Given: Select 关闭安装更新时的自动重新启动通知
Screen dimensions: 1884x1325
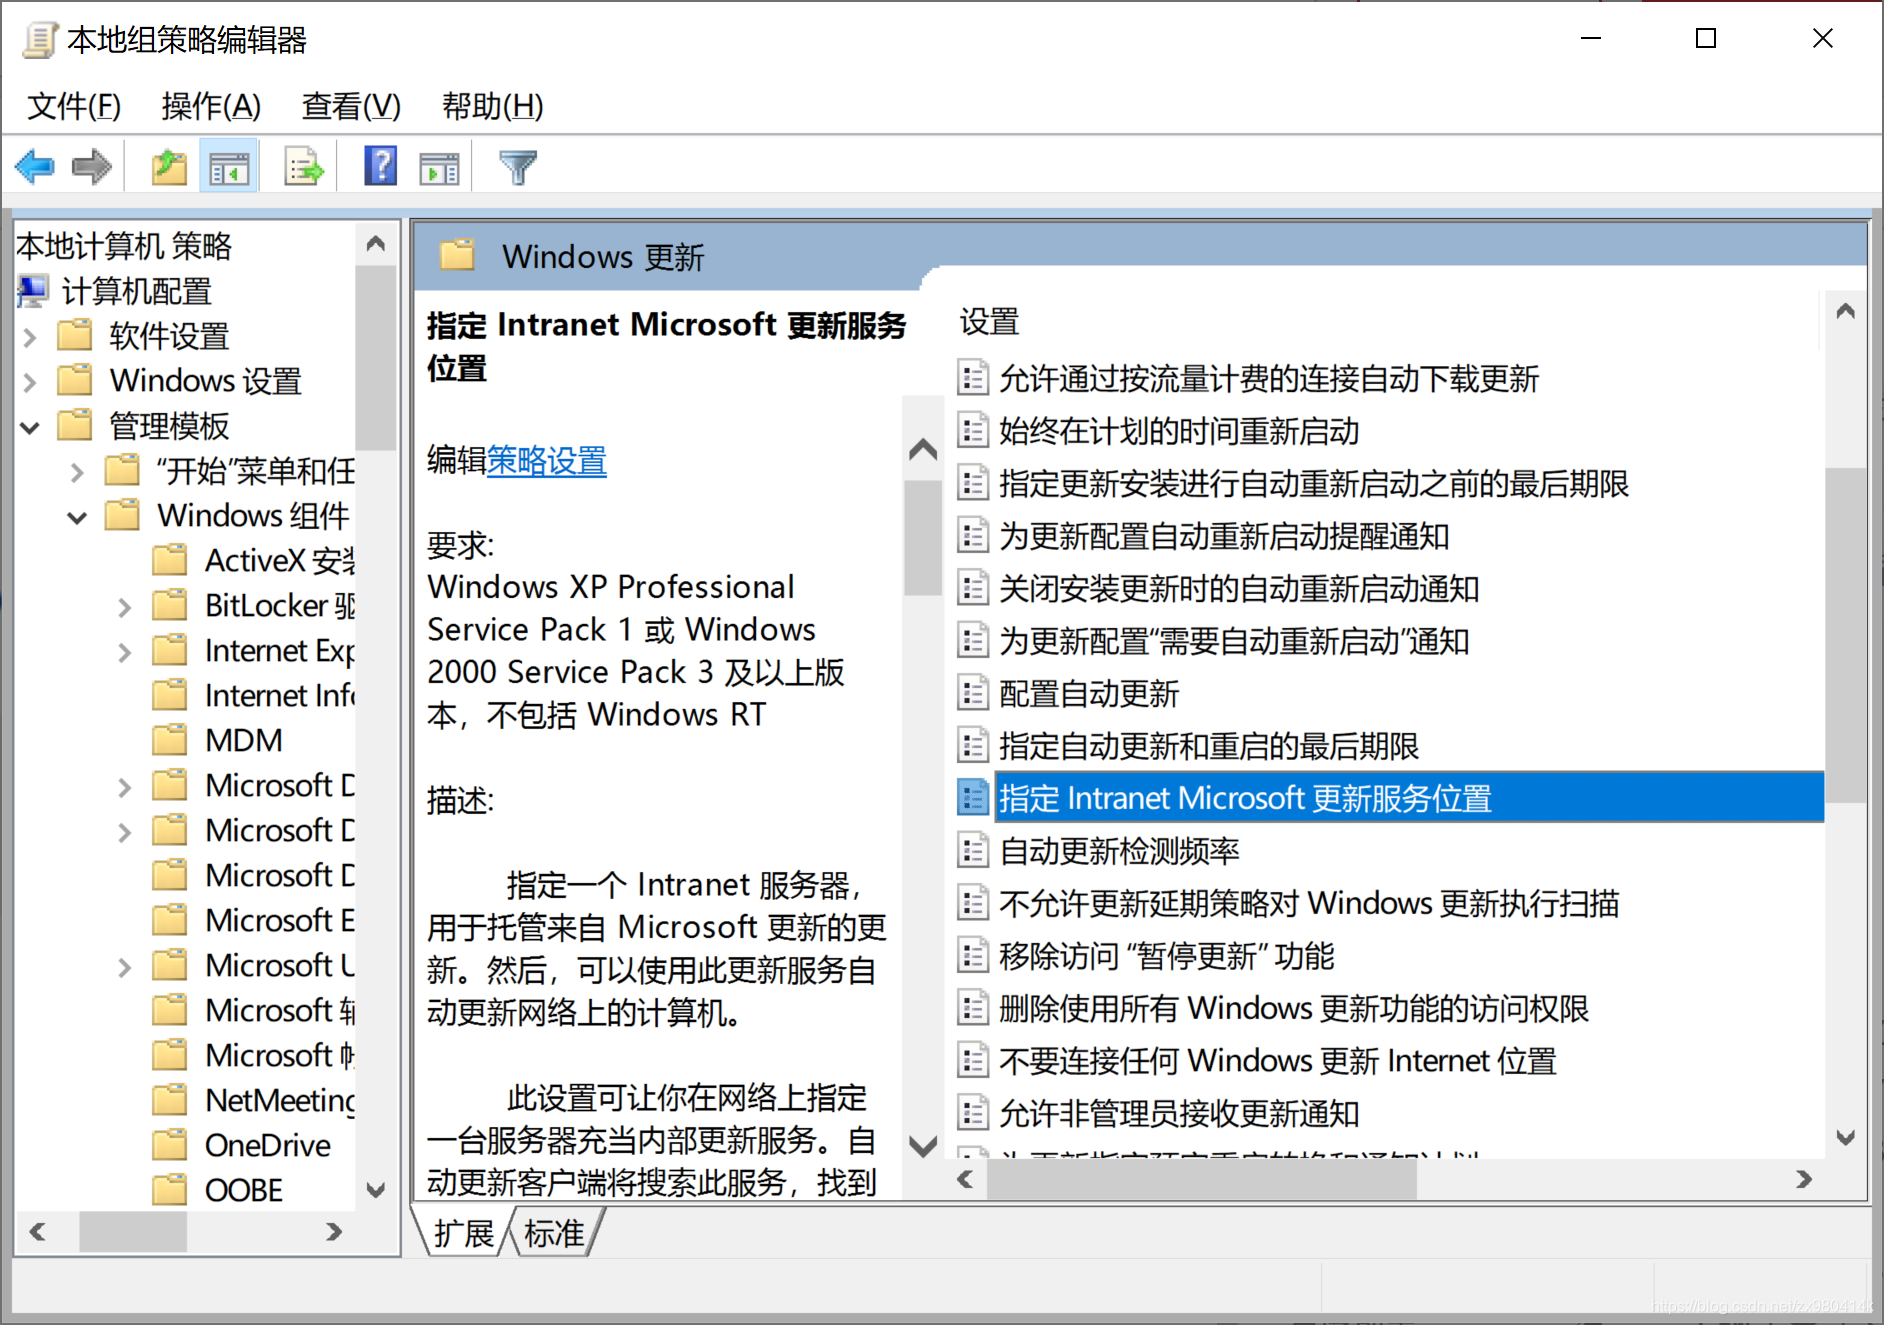Looking at the screenshot, I should (1239, 588).
